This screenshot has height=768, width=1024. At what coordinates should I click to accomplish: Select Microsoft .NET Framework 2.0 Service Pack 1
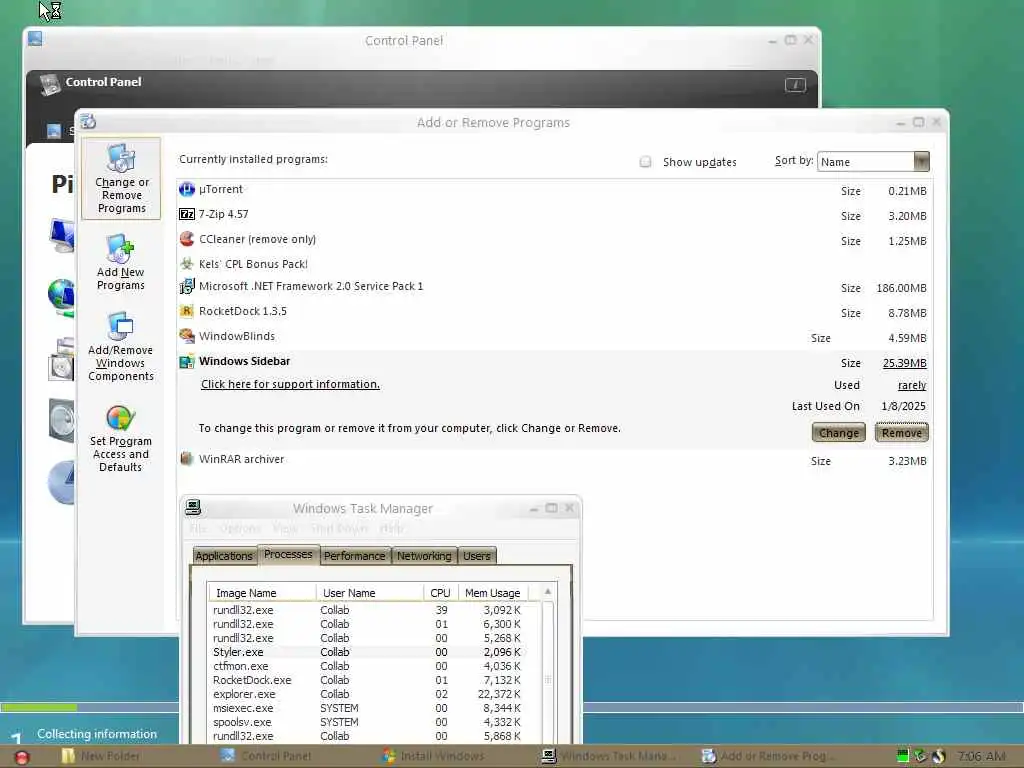click(x=554, y=287)
